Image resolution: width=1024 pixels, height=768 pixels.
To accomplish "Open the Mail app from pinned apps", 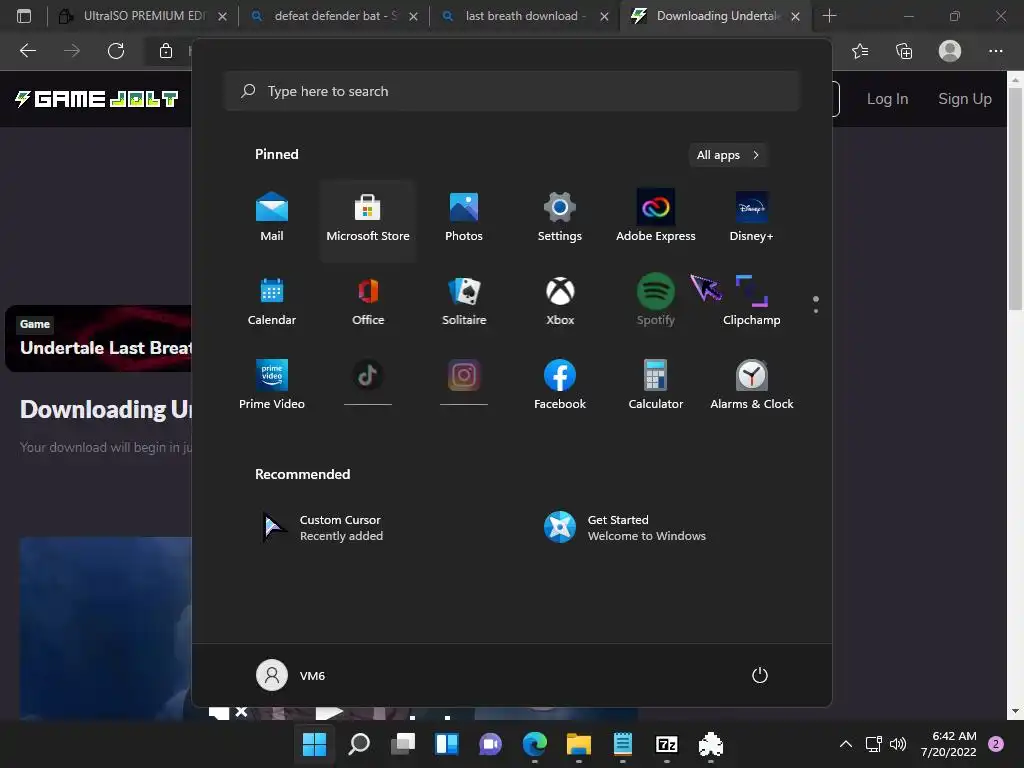I will (272, 218).
